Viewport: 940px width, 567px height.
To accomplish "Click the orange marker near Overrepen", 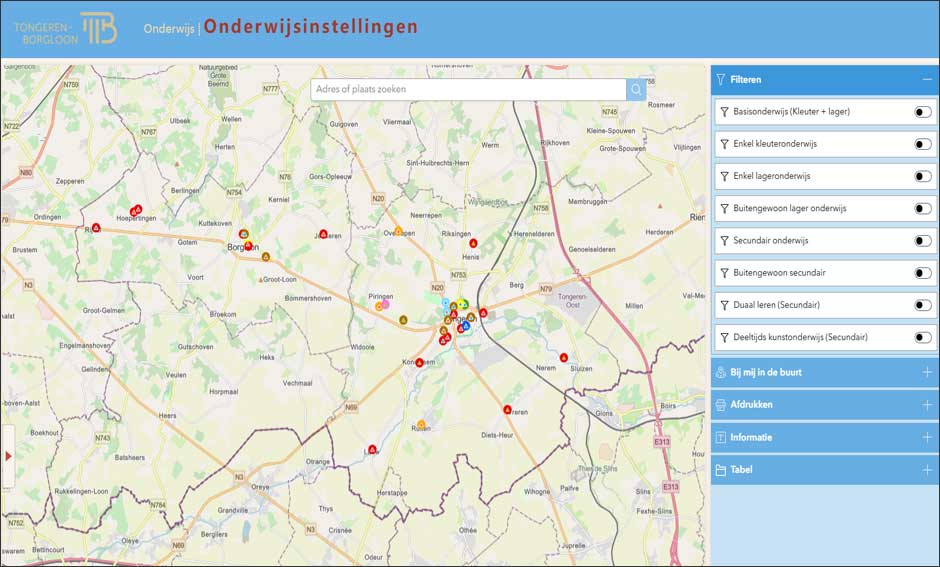I will 398,231.
